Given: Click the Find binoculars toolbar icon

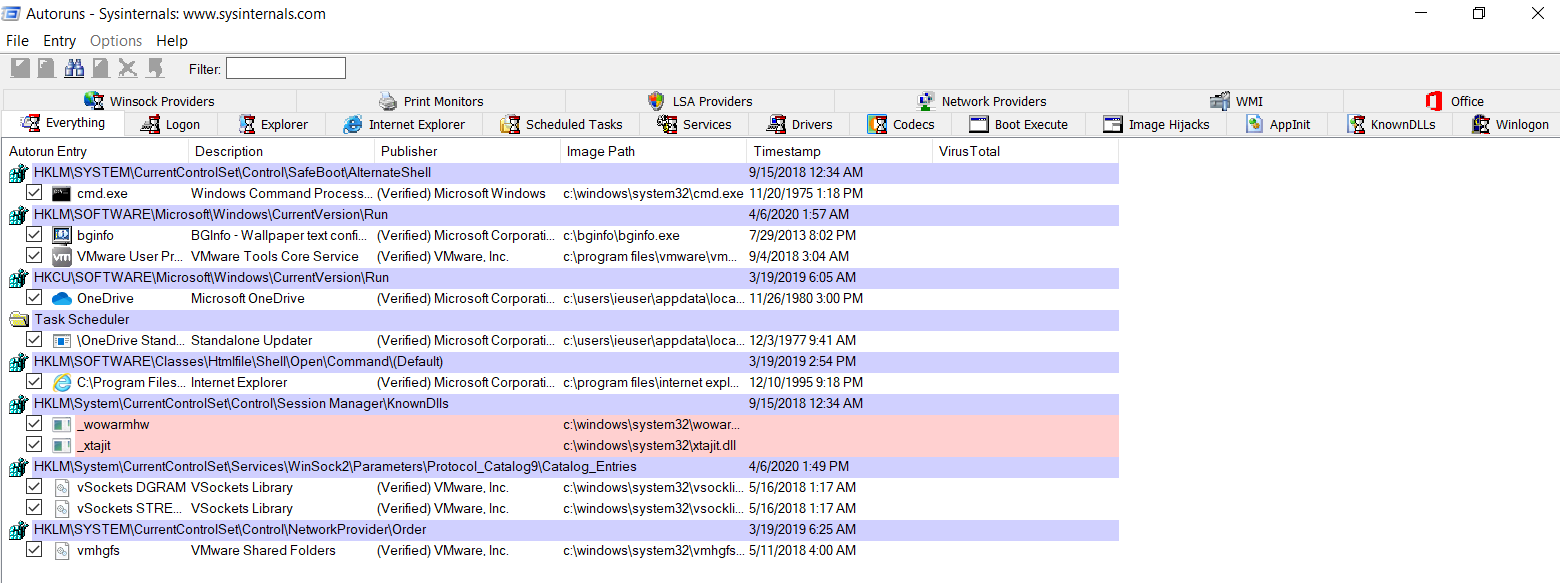Looking at the screenshot, I should [x=74, y=68].
